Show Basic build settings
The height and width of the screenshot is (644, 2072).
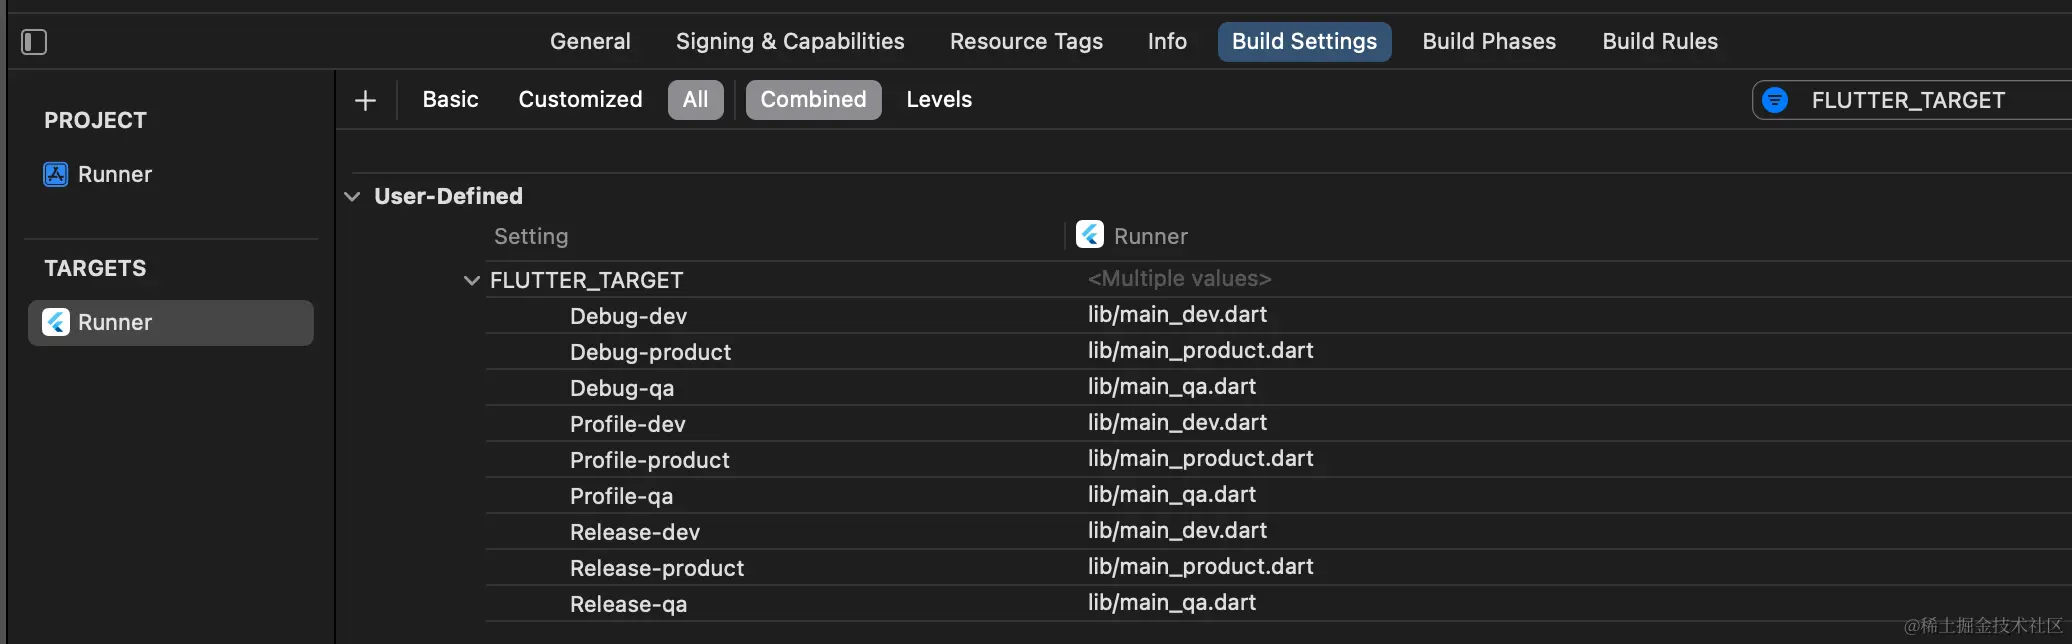coord(450,100)
